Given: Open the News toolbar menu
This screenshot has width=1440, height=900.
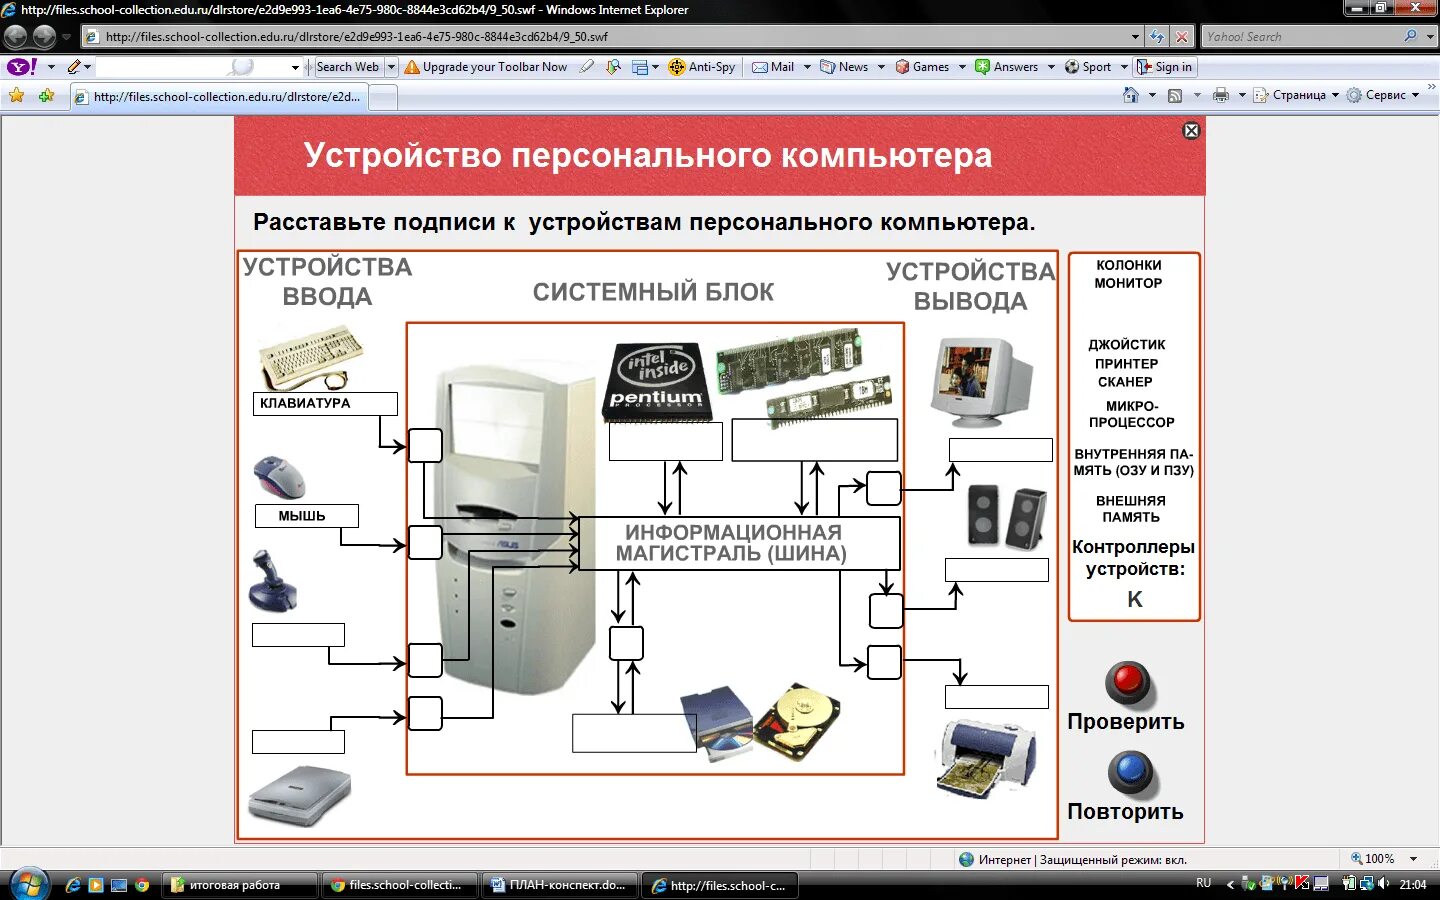Looking at the screenshot, I should tap(852, 67).
